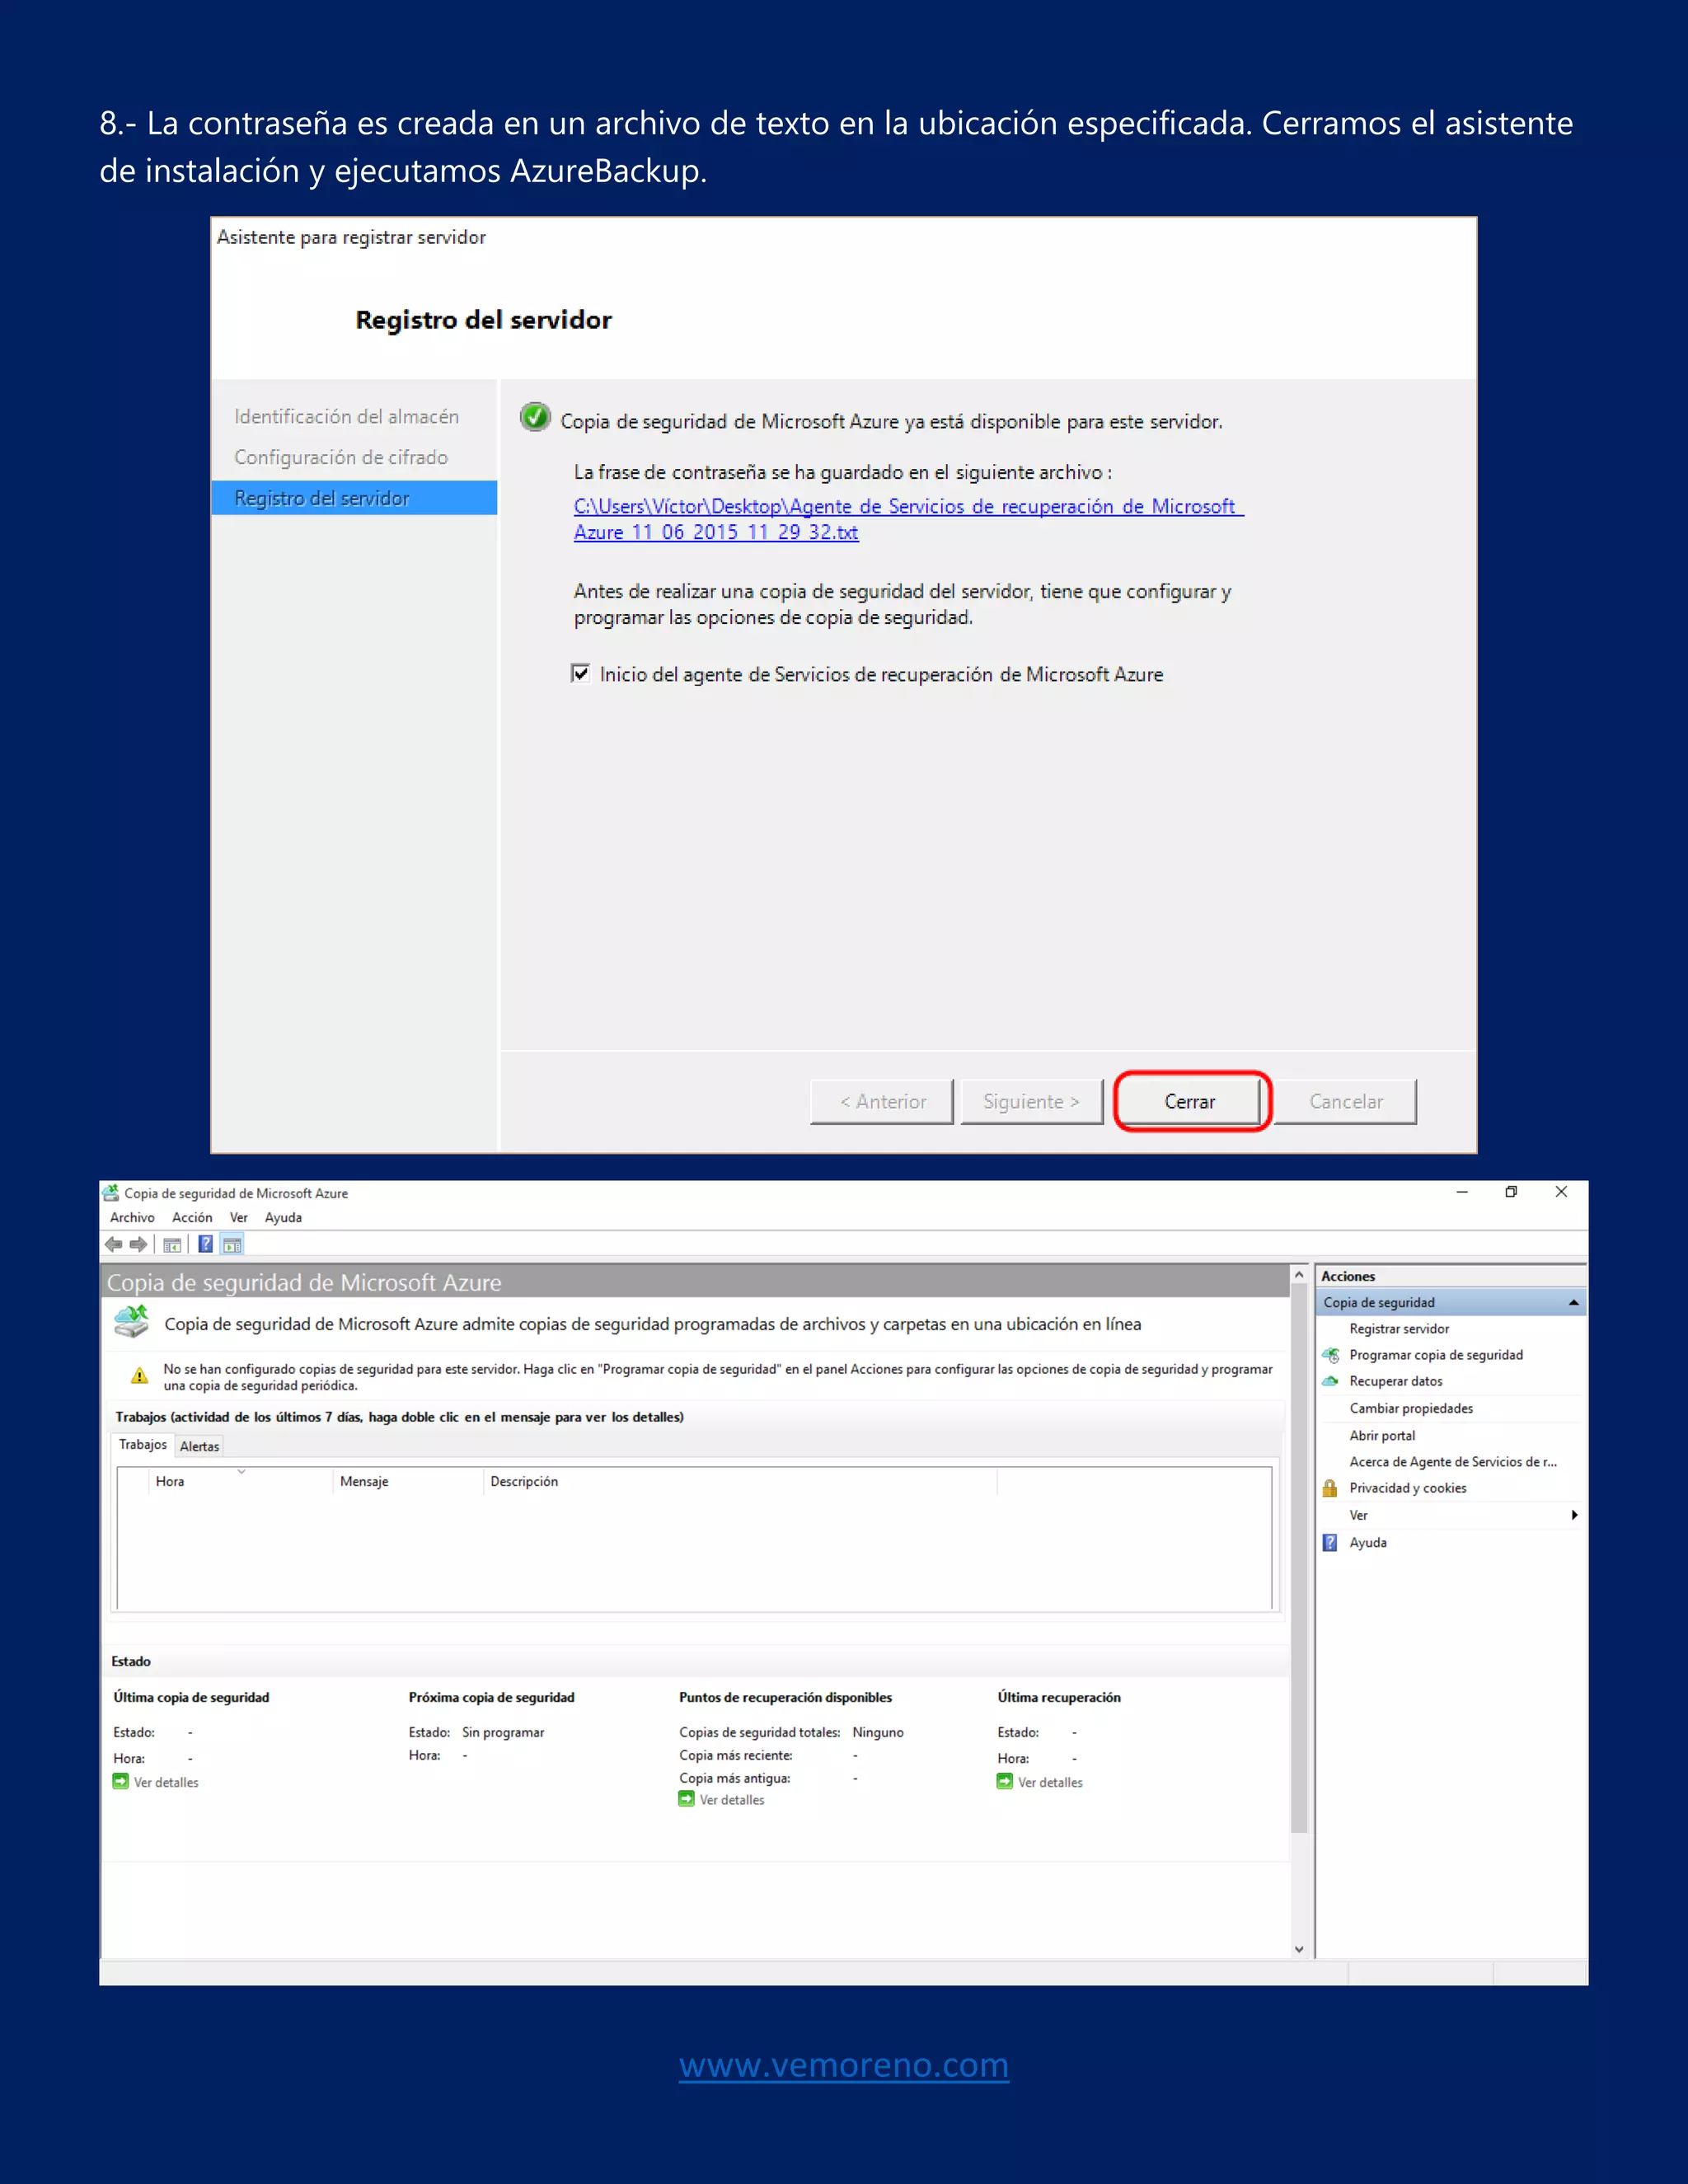
Task: Click the Descripción column header
Action: [x=740, y=1481]
